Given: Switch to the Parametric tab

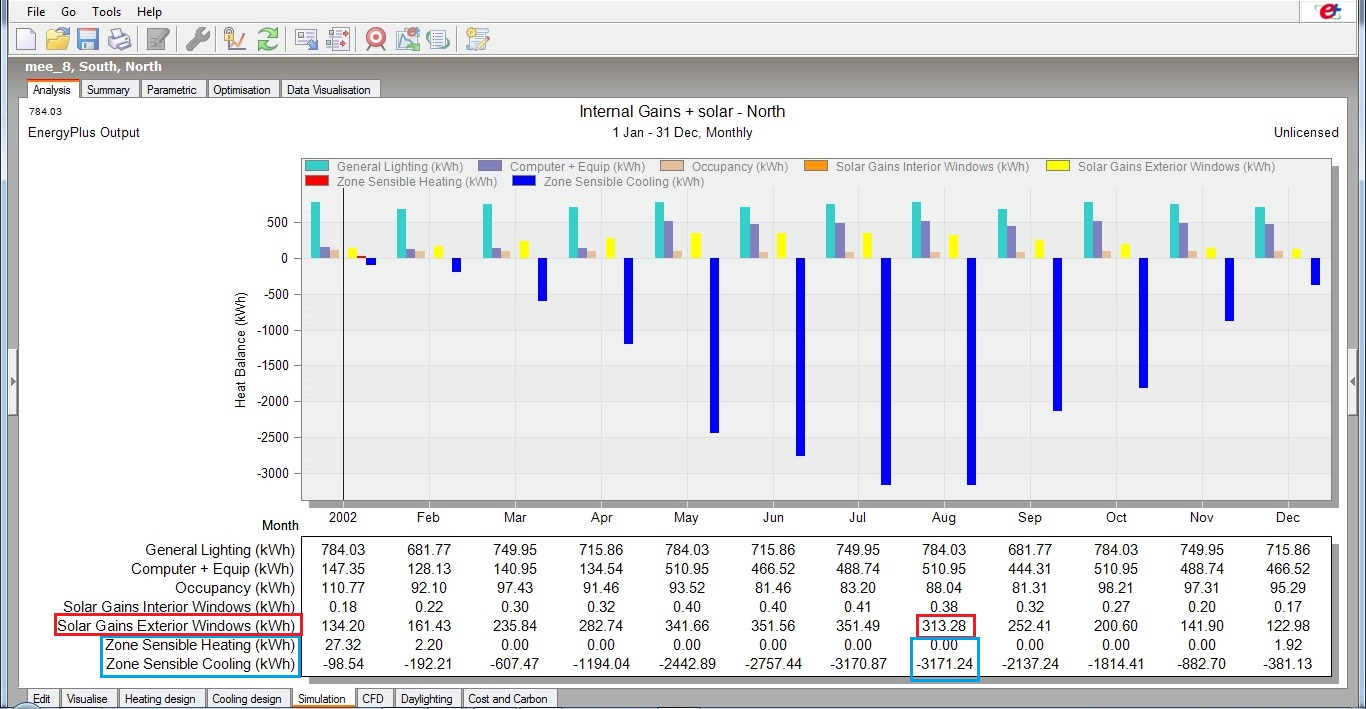Looking at the screenshot, I should click(x=171, y=89).
